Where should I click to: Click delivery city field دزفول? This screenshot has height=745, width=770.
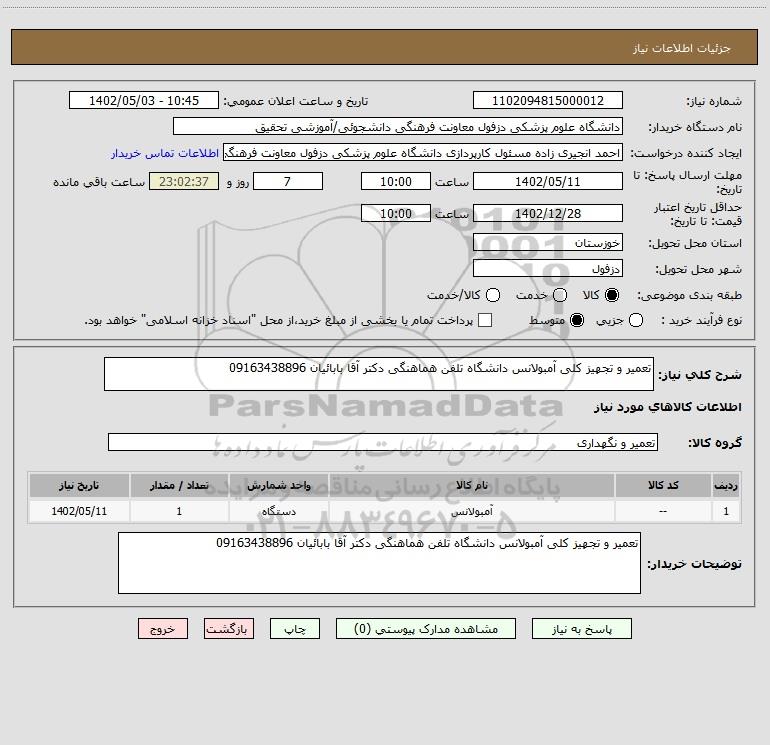[548, 268]
